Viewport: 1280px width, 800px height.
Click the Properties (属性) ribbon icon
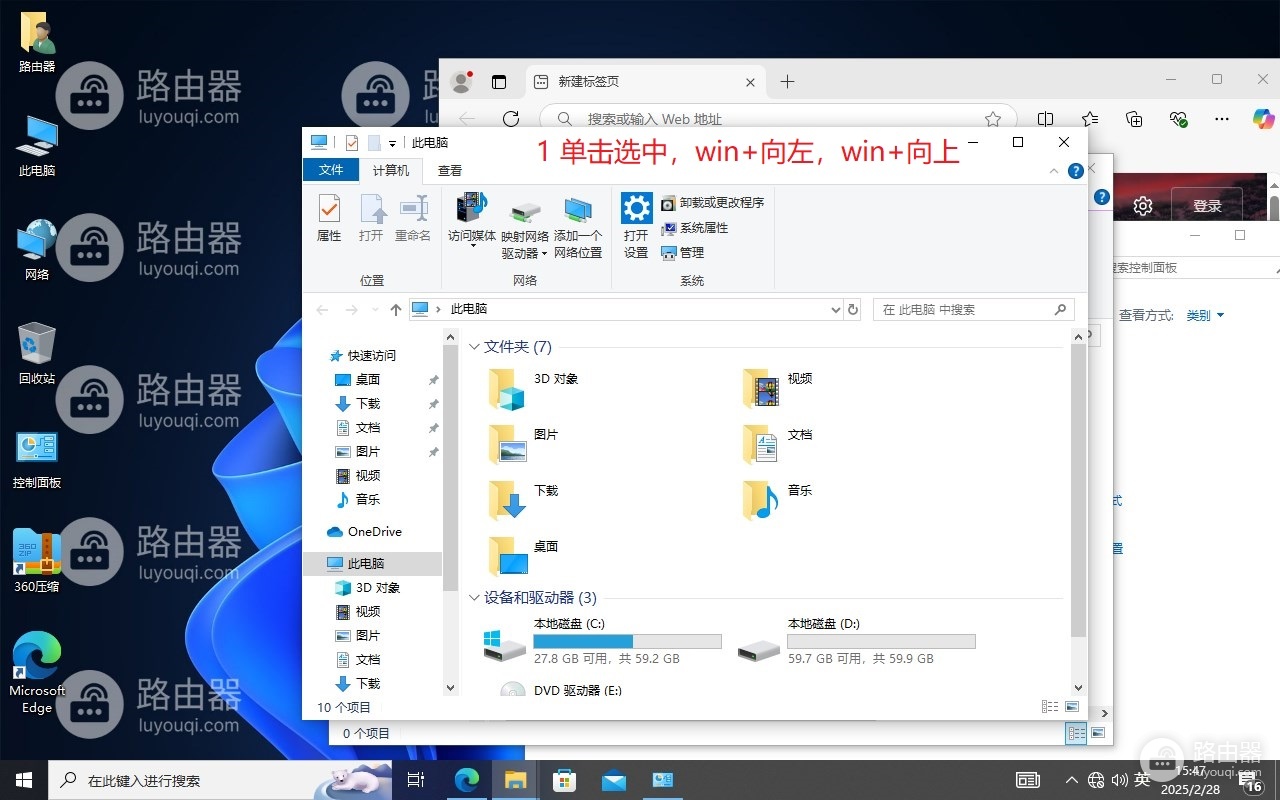pos(329,219)
